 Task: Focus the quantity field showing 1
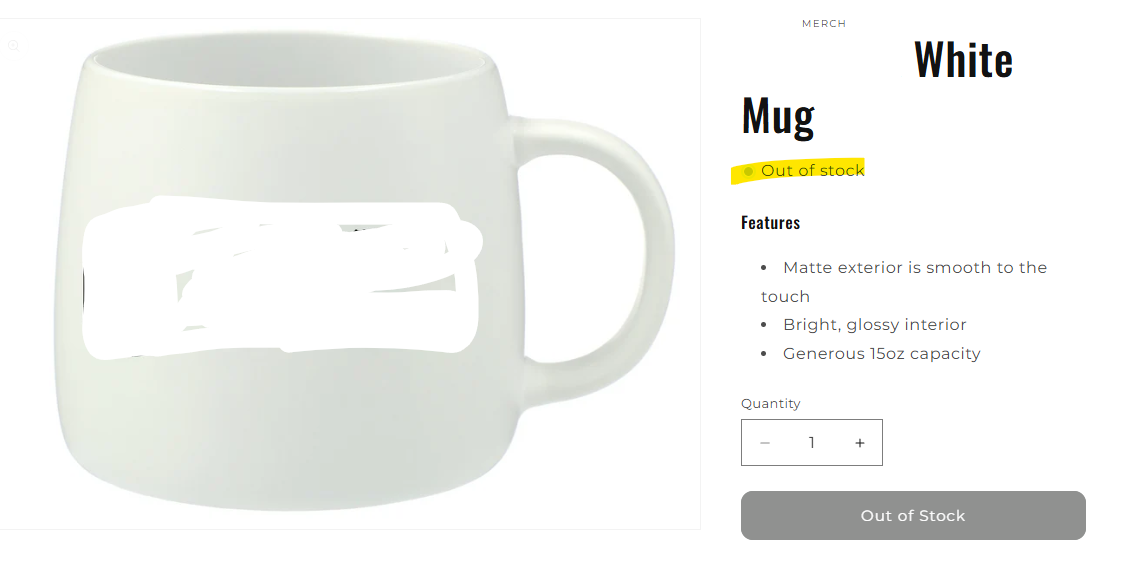click(811, 443)
